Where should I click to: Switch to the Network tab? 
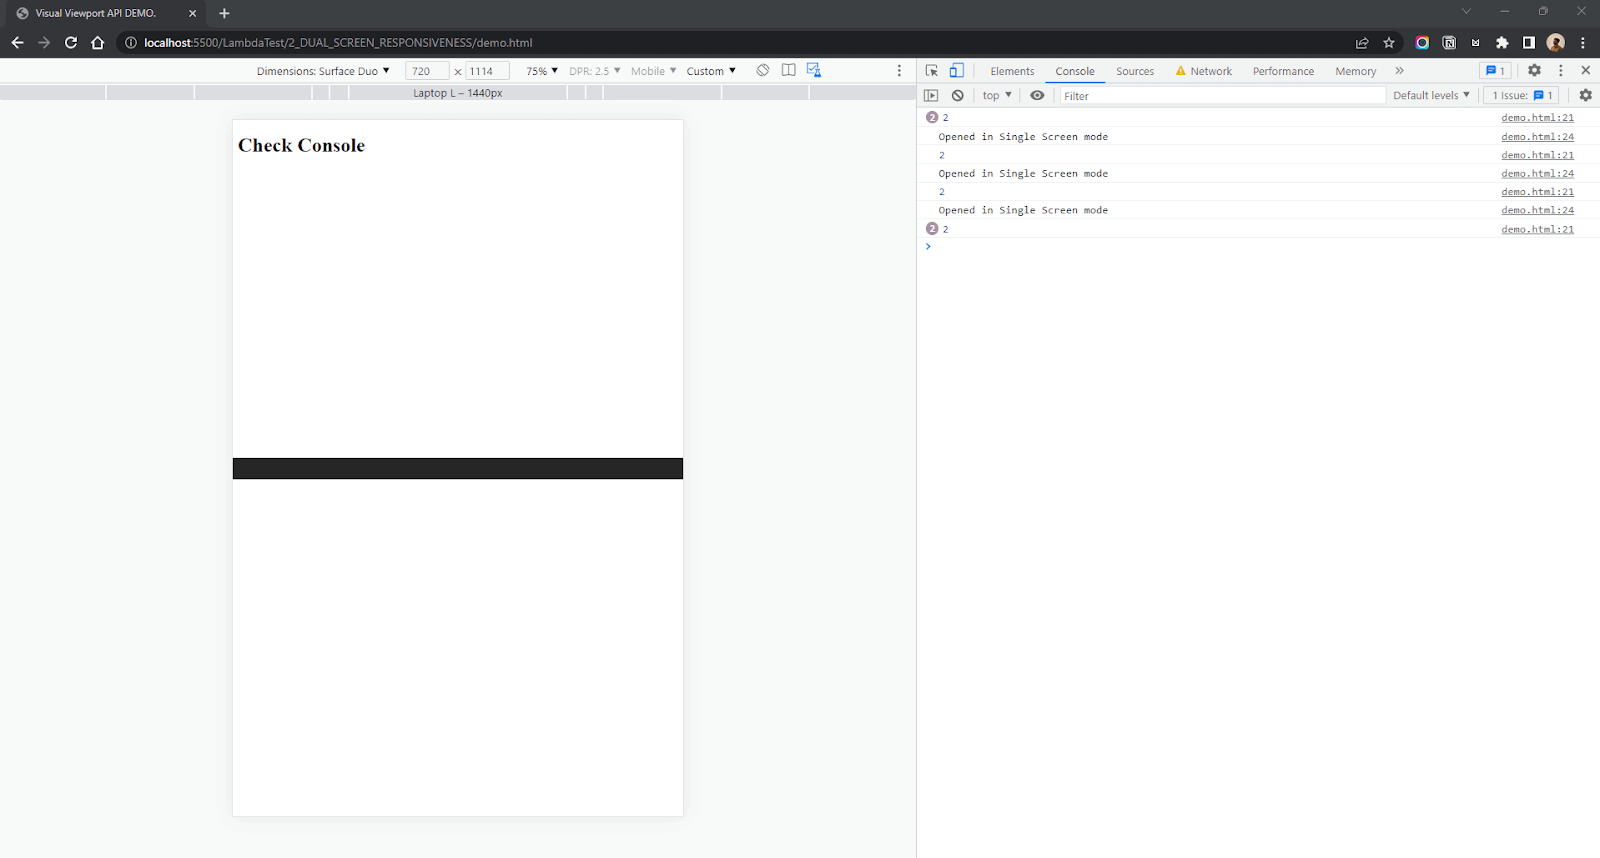[1203, 71]
